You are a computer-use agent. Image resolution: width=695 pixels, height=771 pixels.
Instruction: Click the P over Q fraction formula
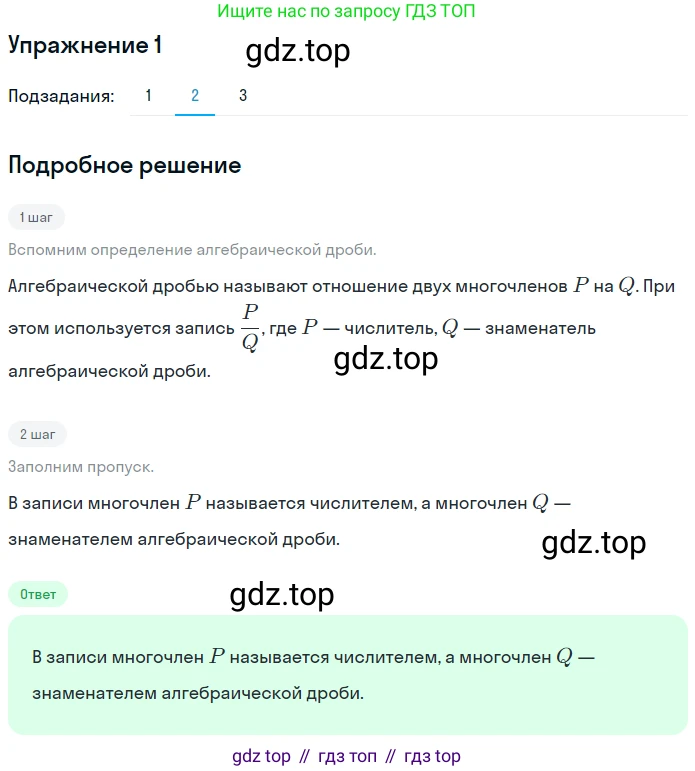tap(249, 328)
